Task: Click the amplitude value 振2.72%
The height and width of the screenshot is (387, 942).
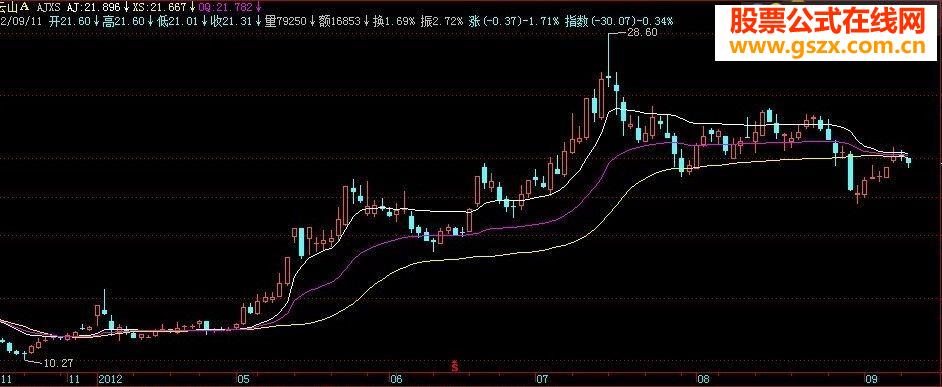Action: point(442,21)
